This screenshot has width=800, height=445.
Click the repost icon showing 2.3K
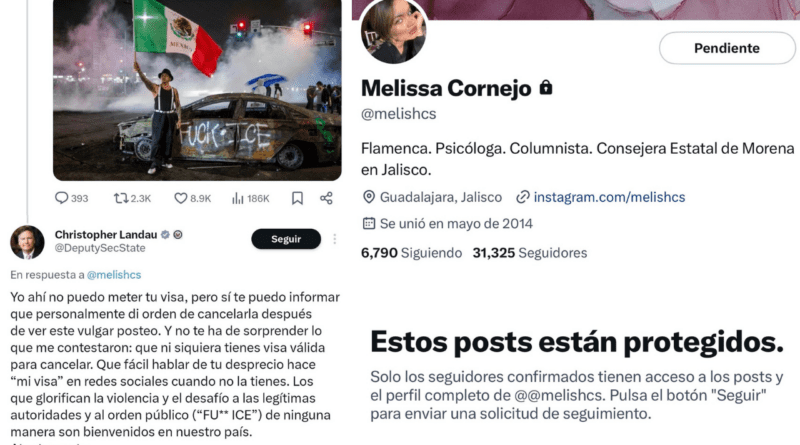120,198
